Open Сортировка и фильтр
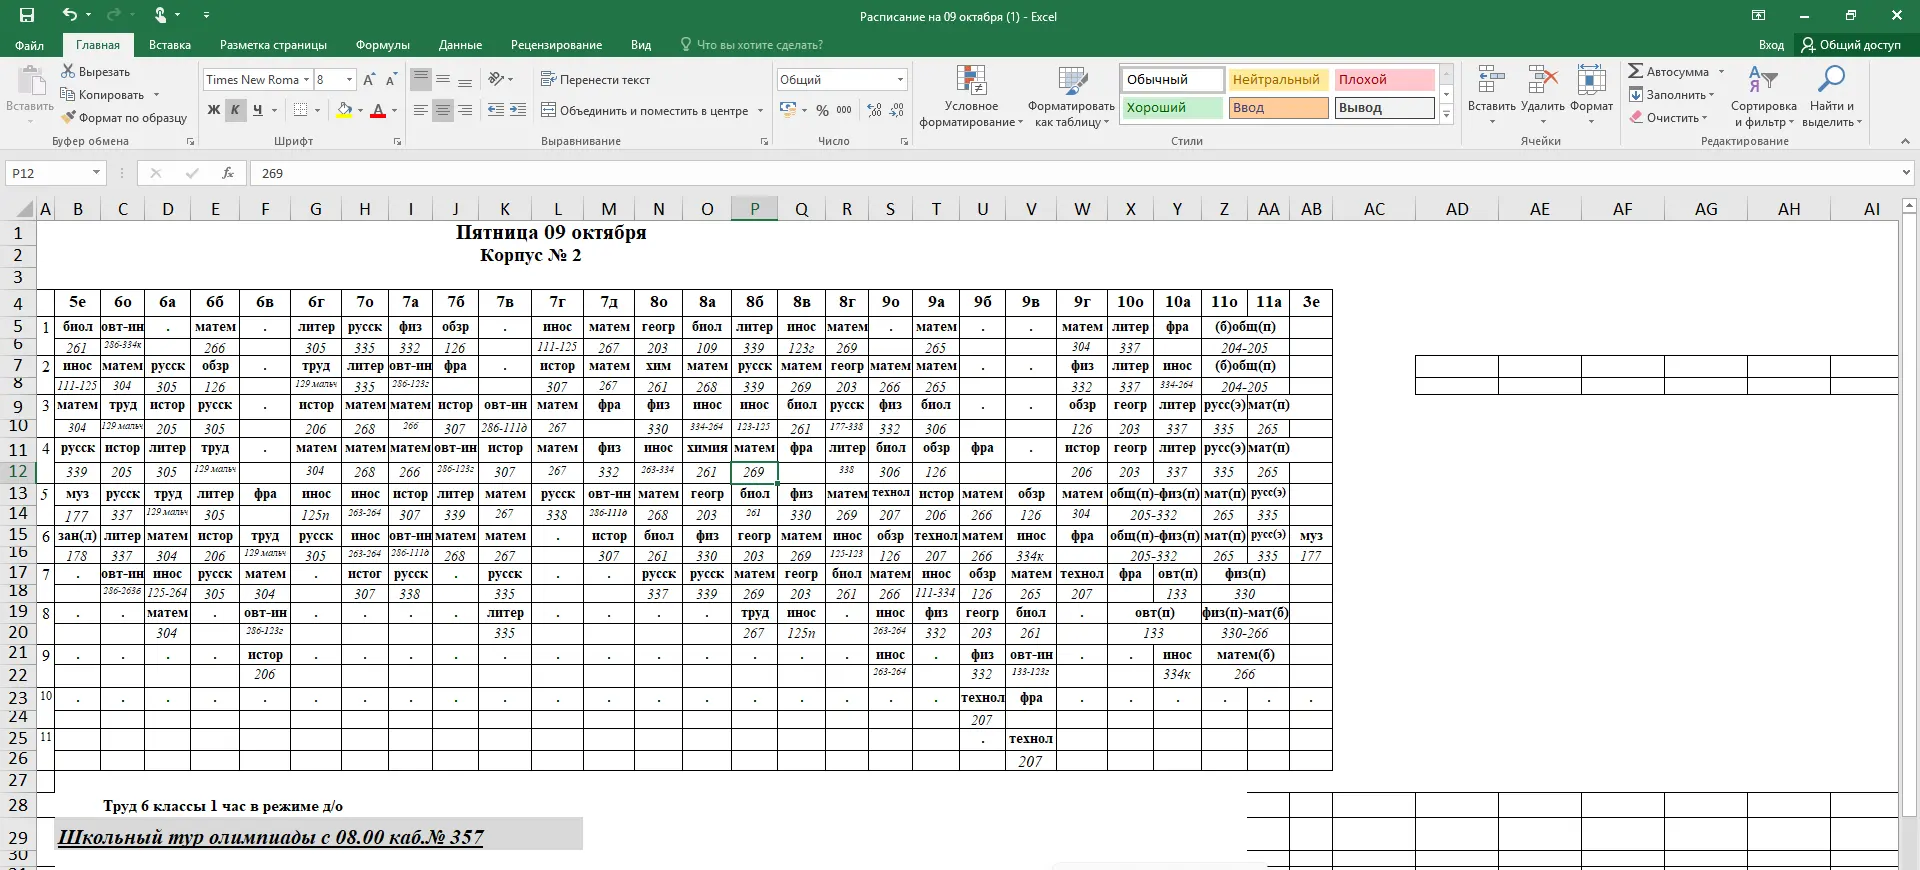This screenshot has width=1920, height=870. click(1764, 97)
